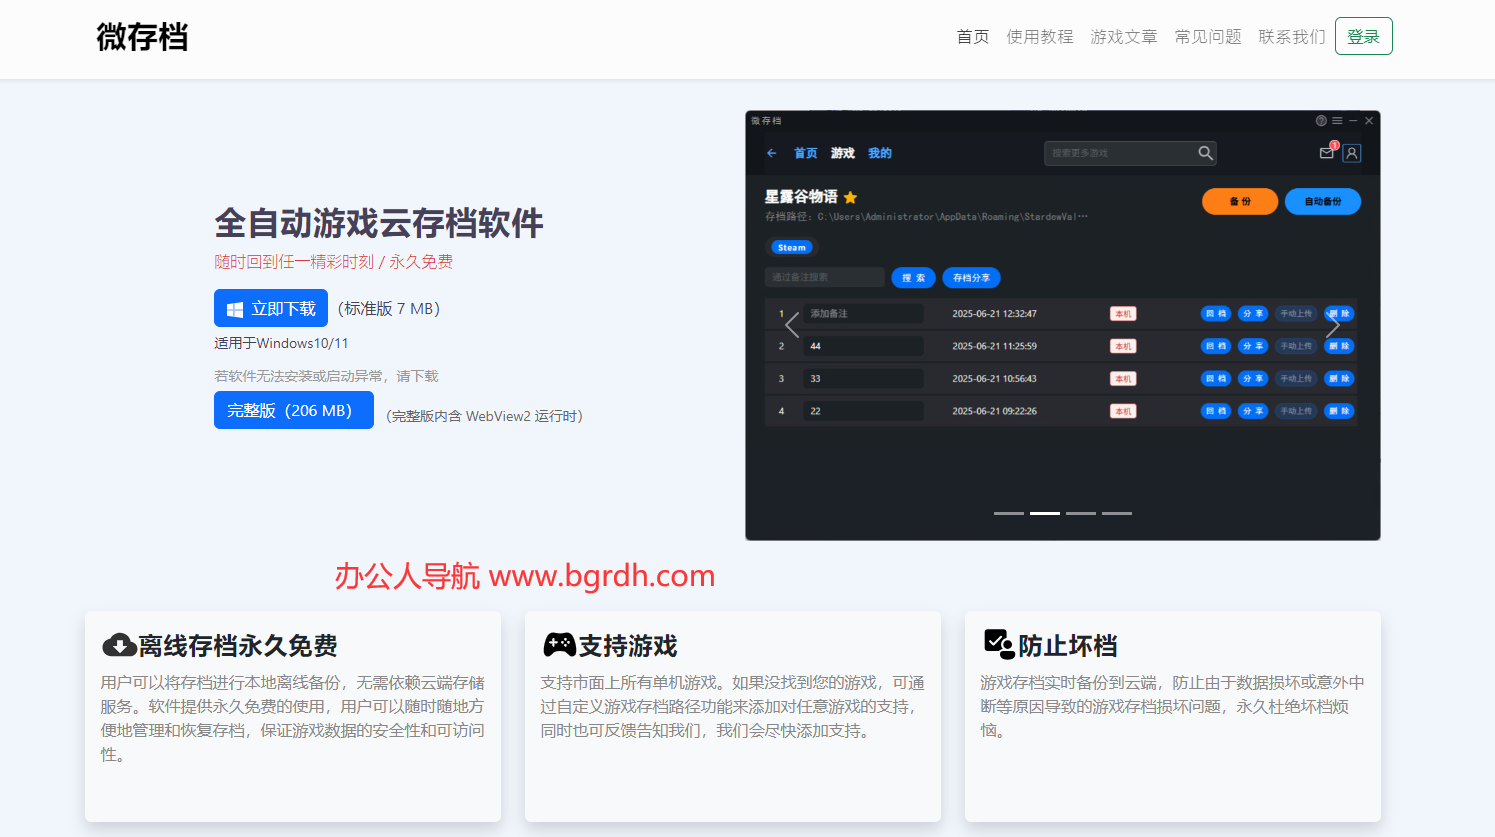
Task: Click the 适用于Windows10/11 text
Action: (x=281, y=343)
